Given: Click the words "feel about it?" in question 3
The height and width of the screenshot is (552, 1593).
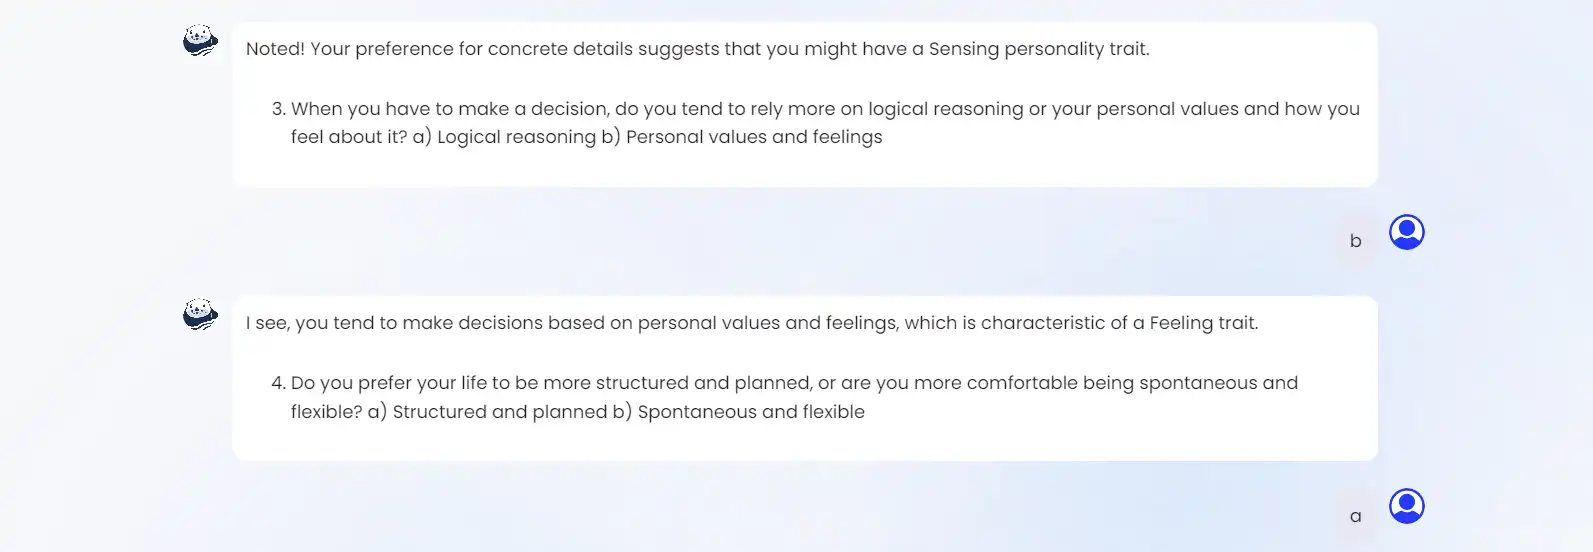Looking at the screenshot, I should pyautogui.click(x=349, y=137).
